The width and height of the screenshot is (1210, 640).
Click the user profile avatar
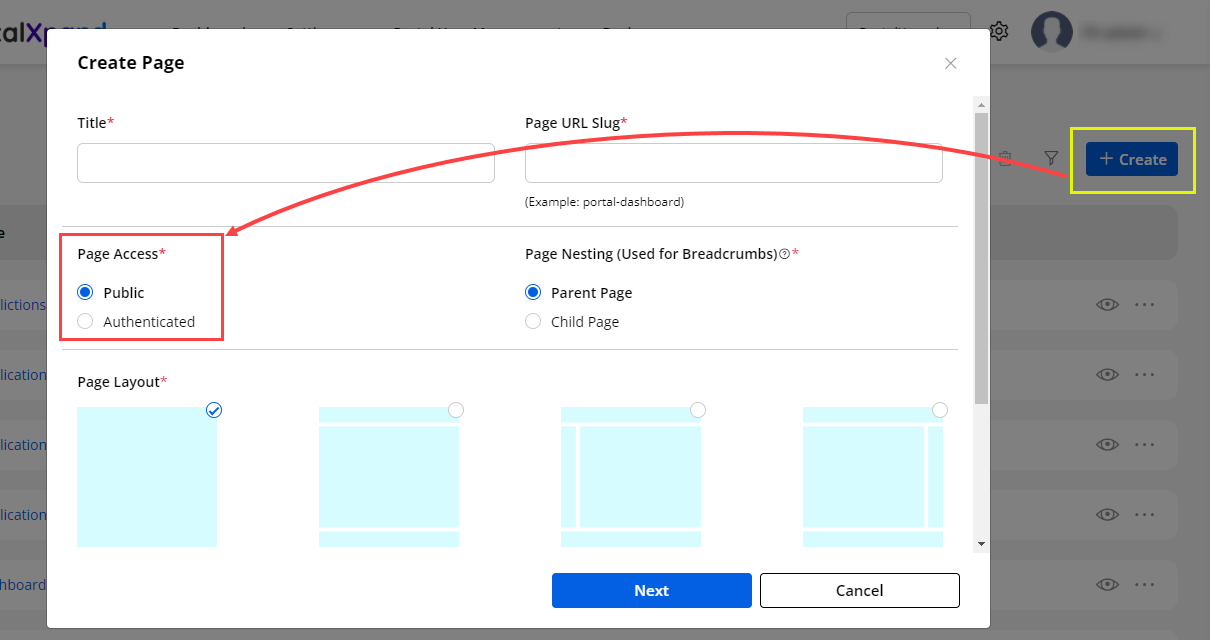[1052, 31]
